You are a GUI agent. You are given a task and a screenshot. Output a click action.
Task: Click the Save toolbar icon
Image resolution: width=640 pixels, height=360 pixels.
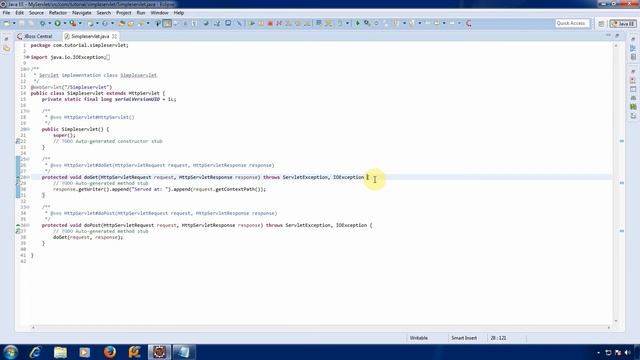point(22,23)
